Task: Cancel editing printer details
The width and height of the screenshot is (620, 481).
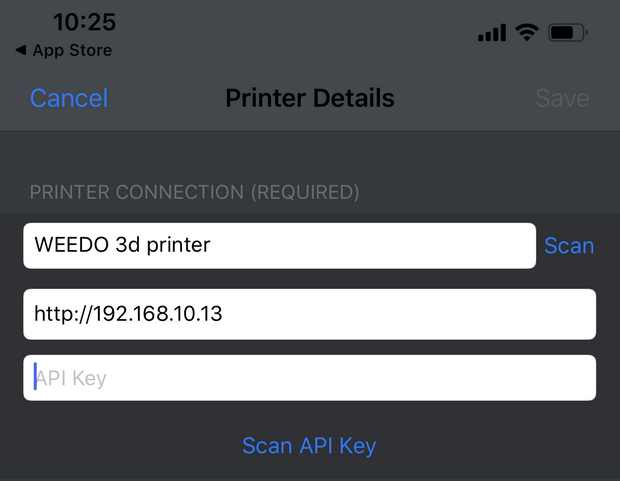Action: [69, 98]
